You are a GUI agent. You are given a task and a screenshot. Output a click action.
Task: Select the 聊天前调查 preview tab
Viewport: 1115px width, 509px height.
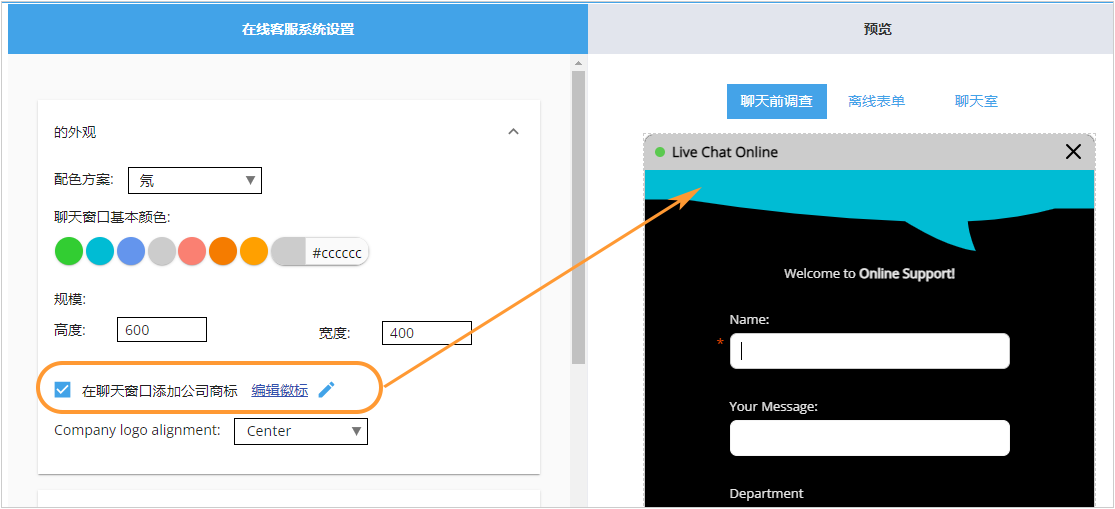coord(777,101)
